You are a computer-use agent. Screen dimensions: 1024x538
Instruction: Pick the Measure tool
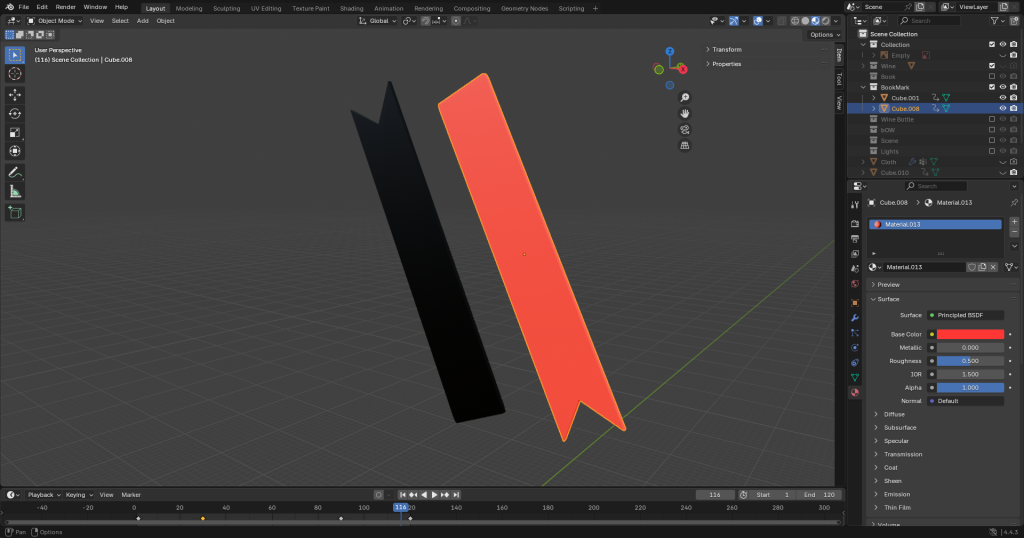15,191
